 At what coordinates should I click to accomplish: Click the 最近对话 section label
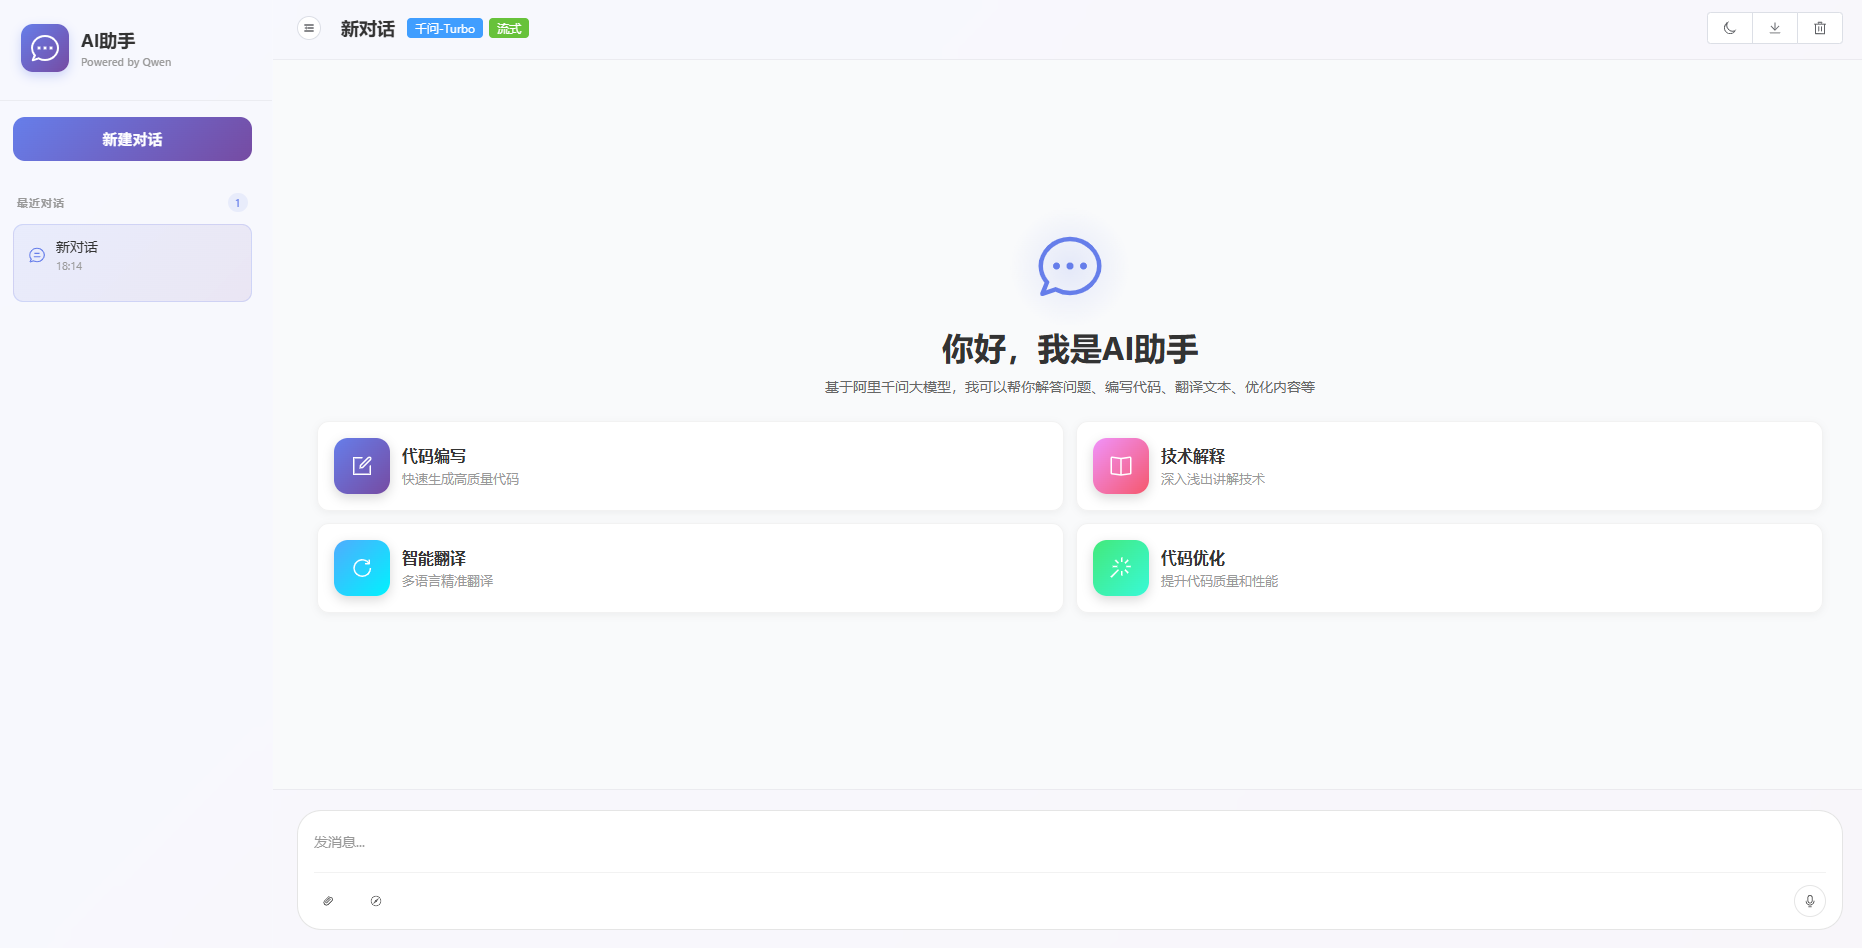click(x=39, y=202)
